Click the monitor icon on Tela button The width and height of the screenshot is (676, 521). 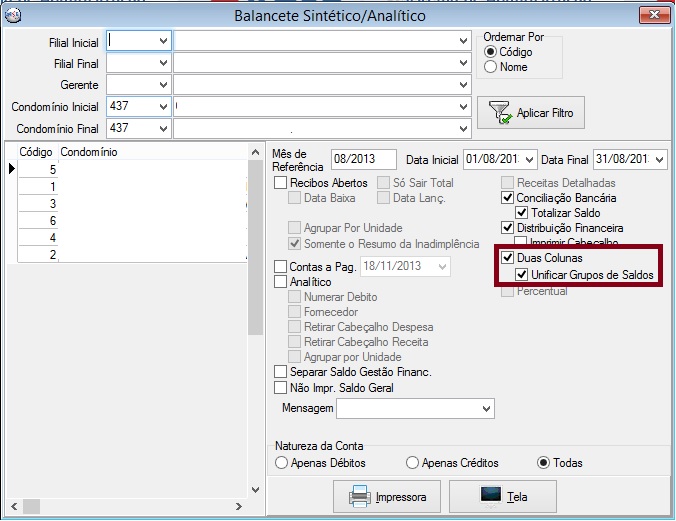(x=491, y=496)
